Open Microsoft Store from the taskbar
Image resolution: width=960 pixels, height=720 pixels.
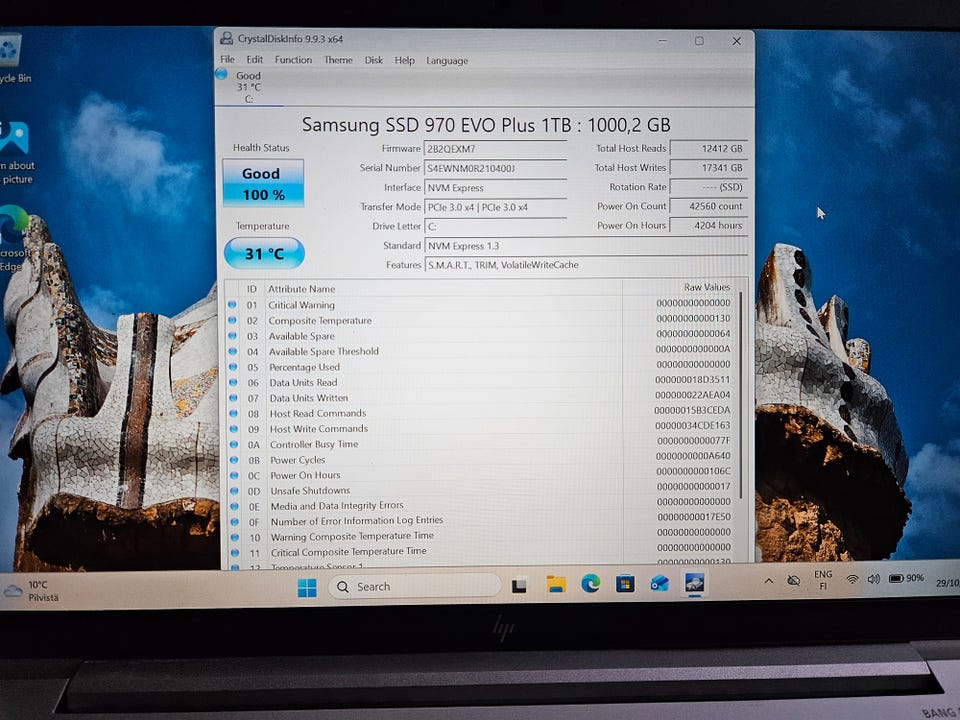(624, 583)
